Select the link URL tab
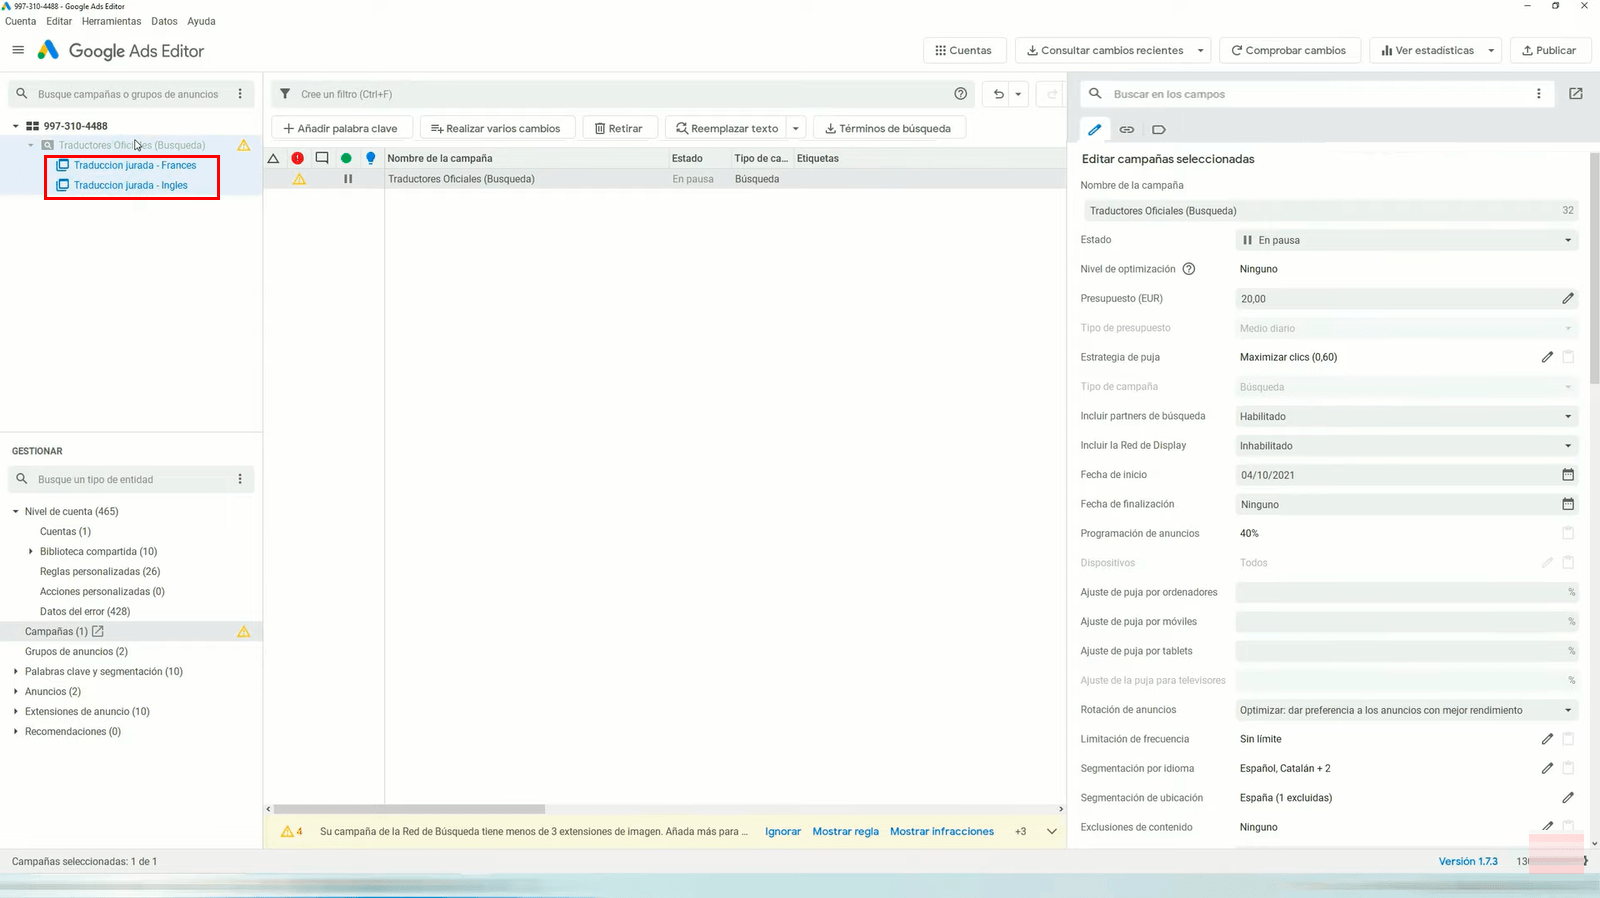 pyautogui.click(x=1127, y=129)
